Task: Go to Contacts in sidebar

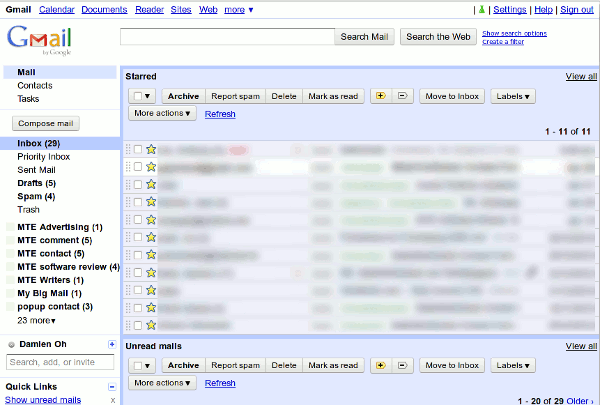Action: [x=35, y=85]
